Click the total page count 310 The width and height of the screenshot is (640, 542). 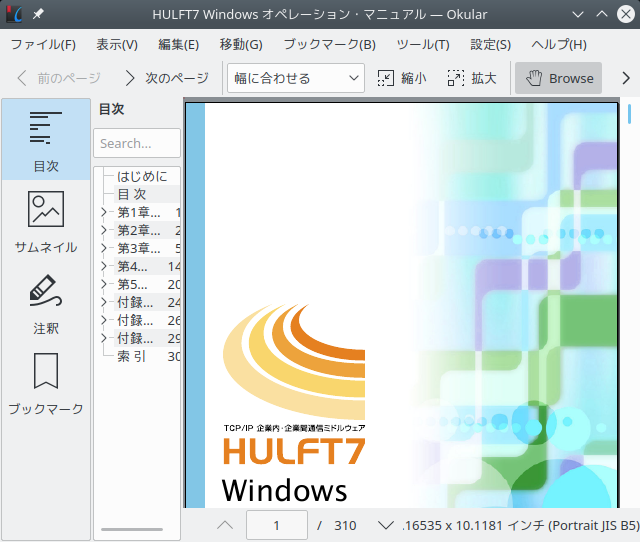pos(345,525)
